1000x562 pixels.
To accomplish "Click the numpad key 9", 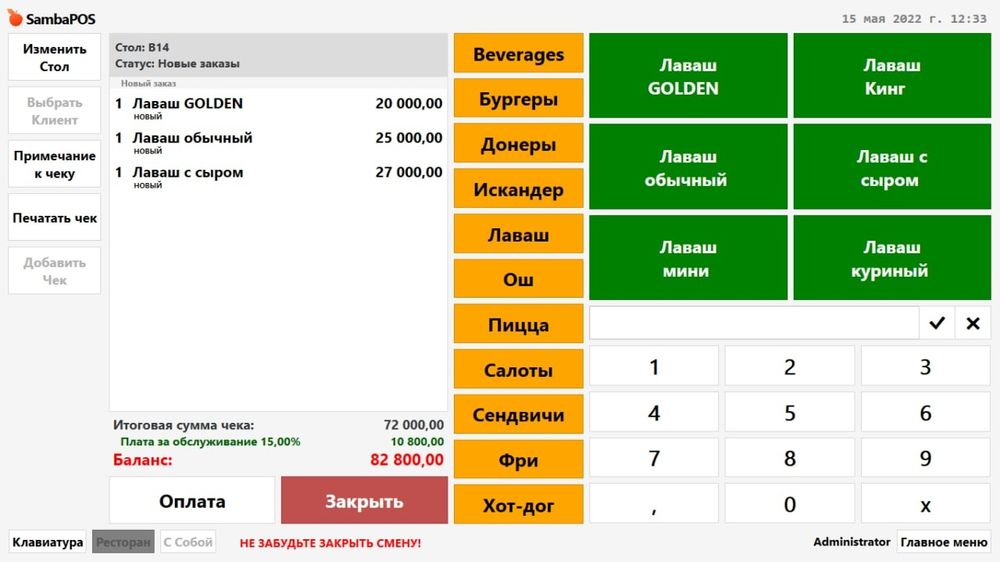I will [925, 458].
